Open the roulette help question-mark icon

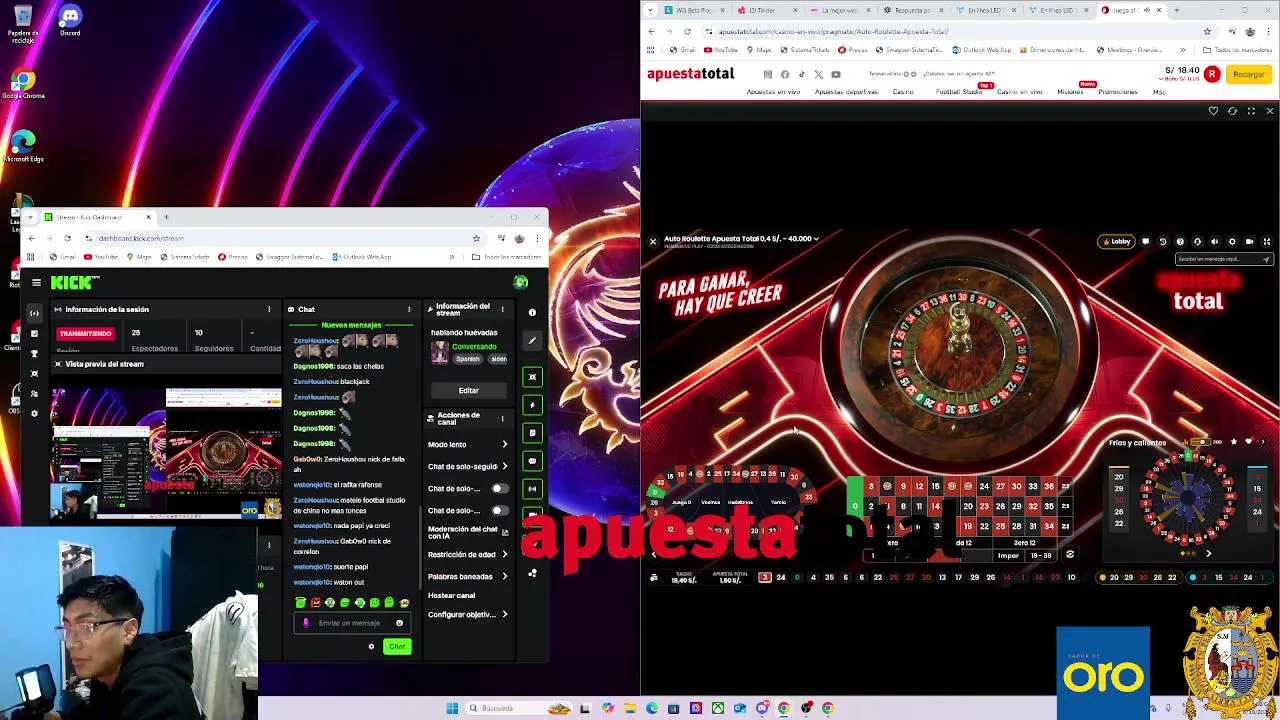[x=1180, y=241]
